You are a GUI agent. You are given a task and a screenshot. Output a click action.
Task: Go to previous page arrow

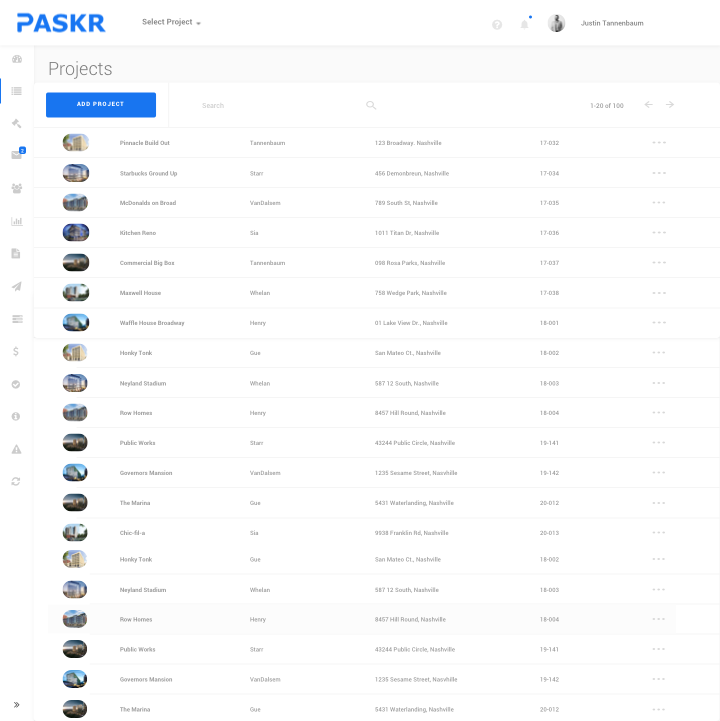coord(648,104)
